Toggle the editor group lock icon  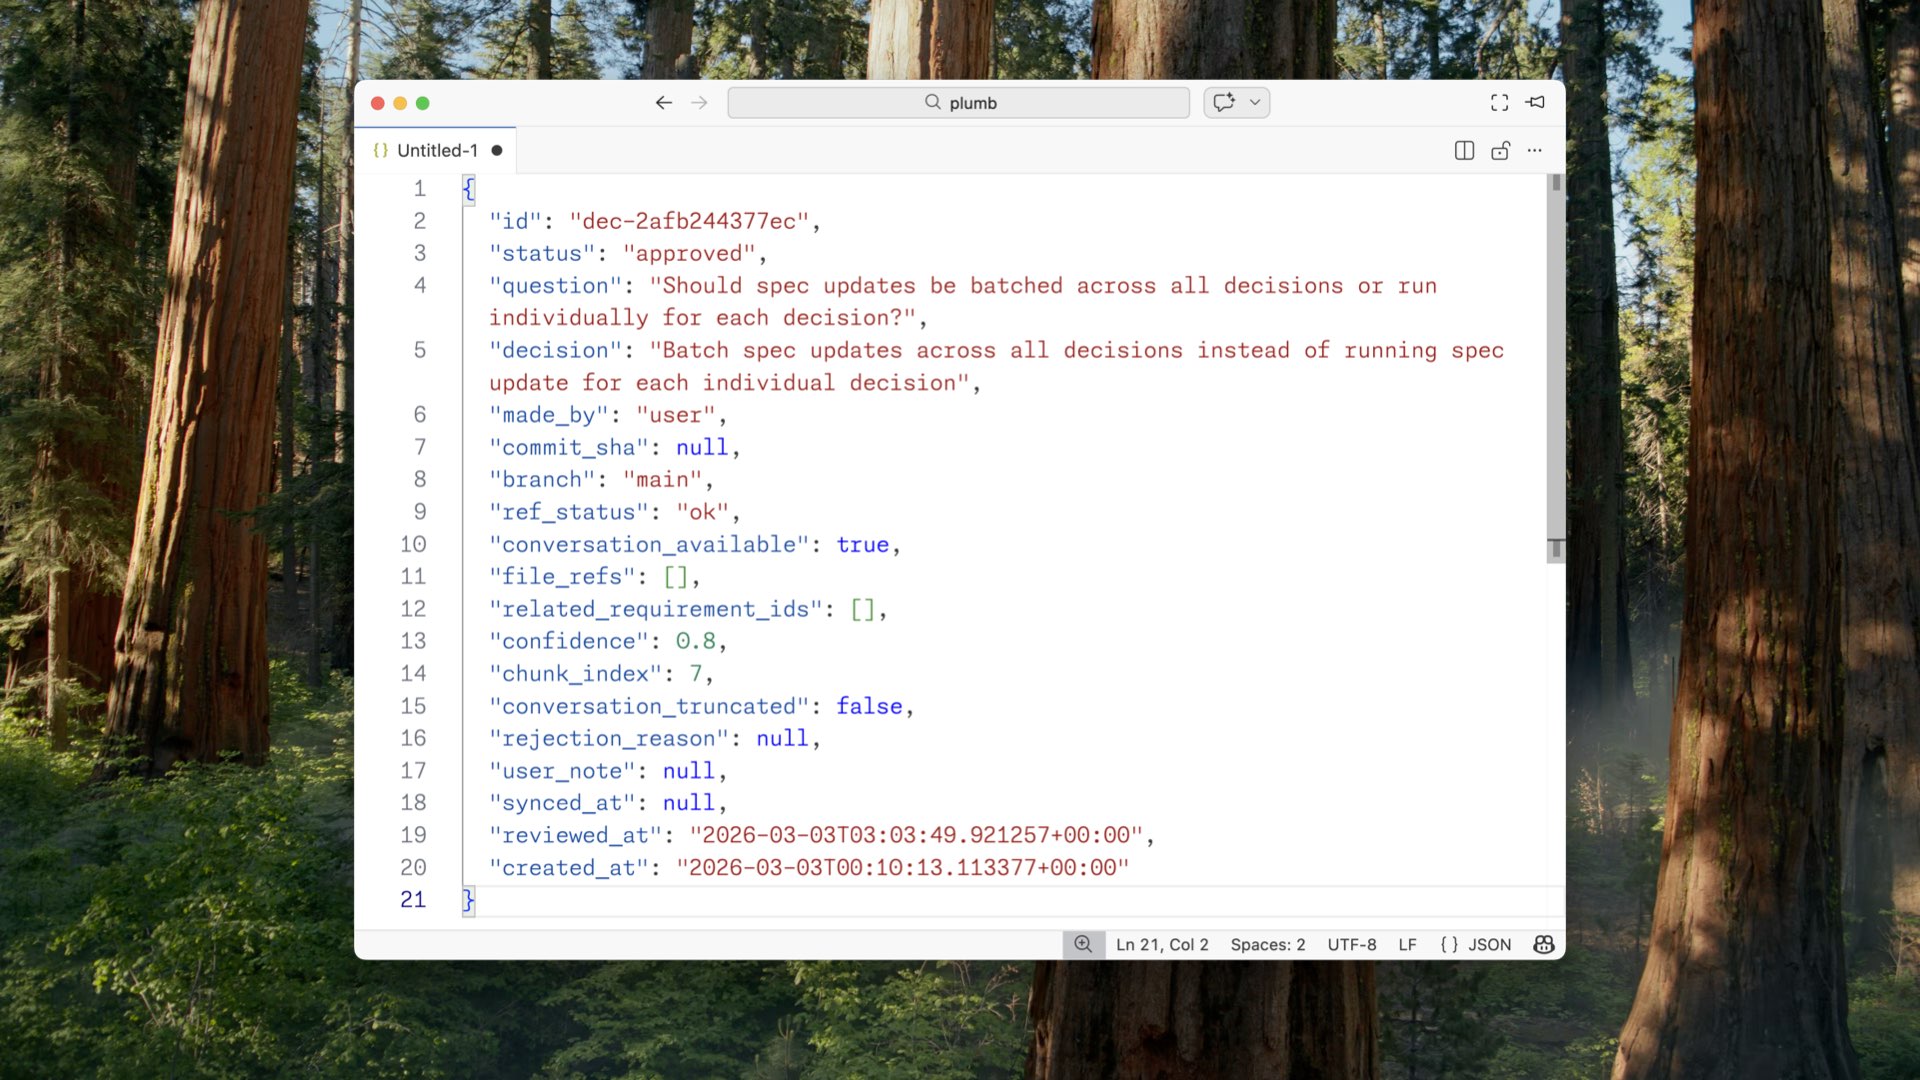pos(1500,151)
